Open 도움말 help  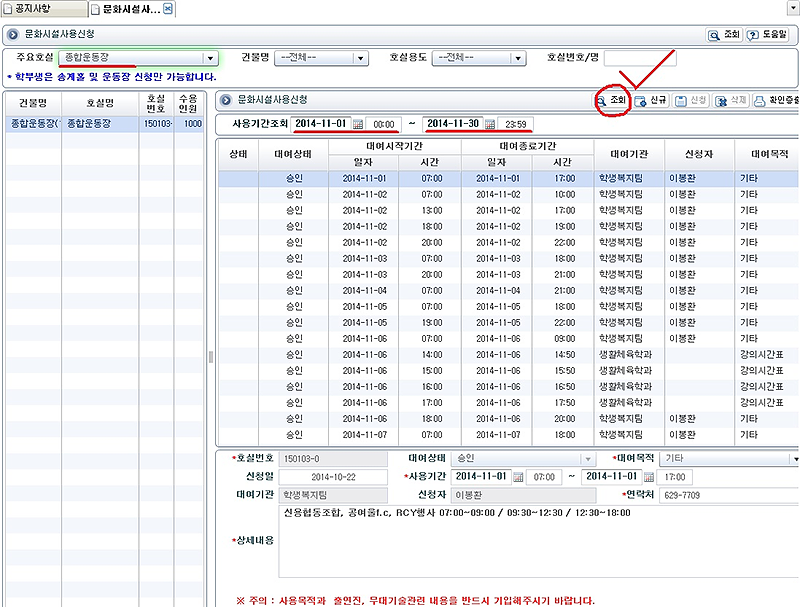pyautogui.click(x=767, y=35)
